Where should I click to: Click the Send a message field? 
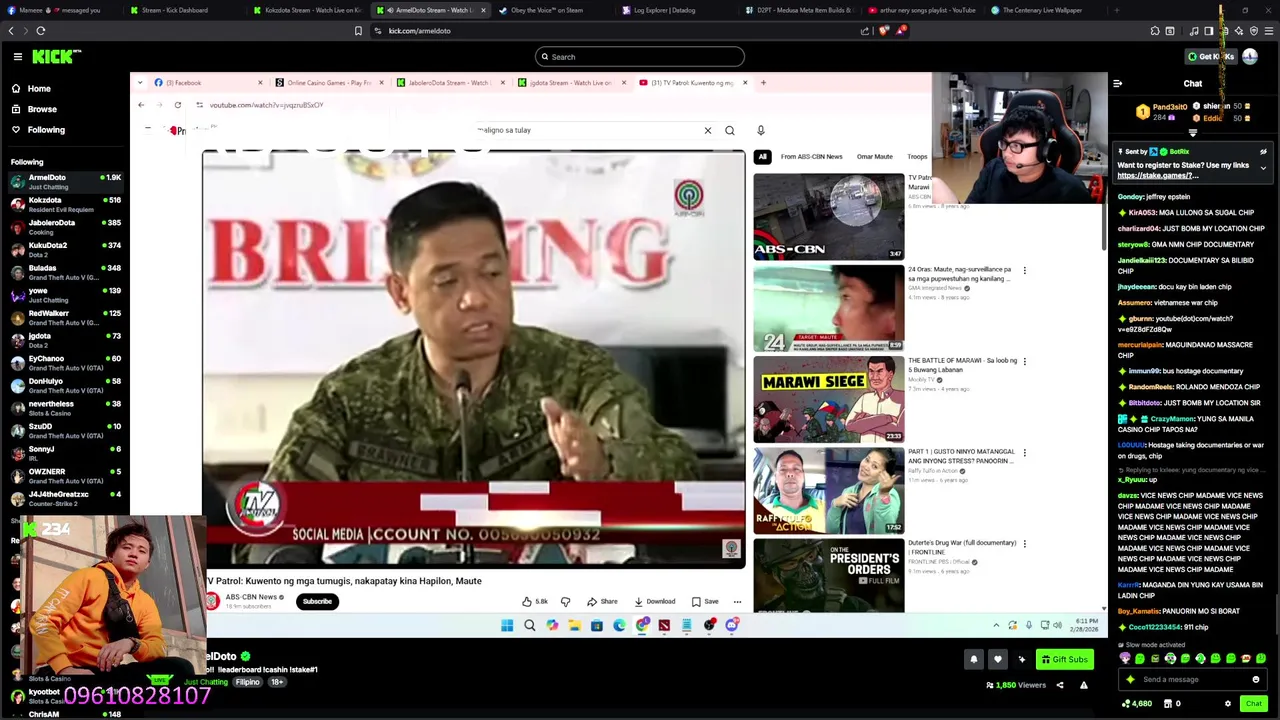click(1190, 680)
